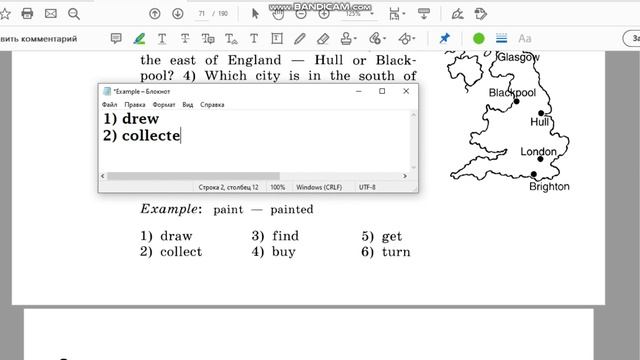640x360 pixels.
Task: Click the 'London' label on the map
Action: (x=538, y=151)
